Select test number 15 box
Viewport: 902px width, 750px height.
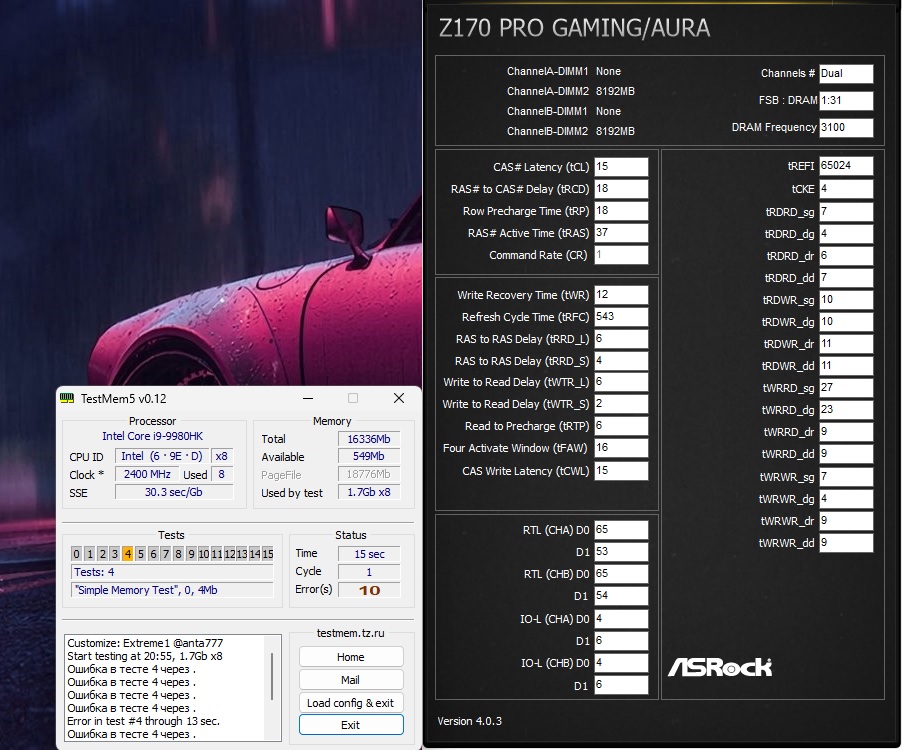(267, 554)
